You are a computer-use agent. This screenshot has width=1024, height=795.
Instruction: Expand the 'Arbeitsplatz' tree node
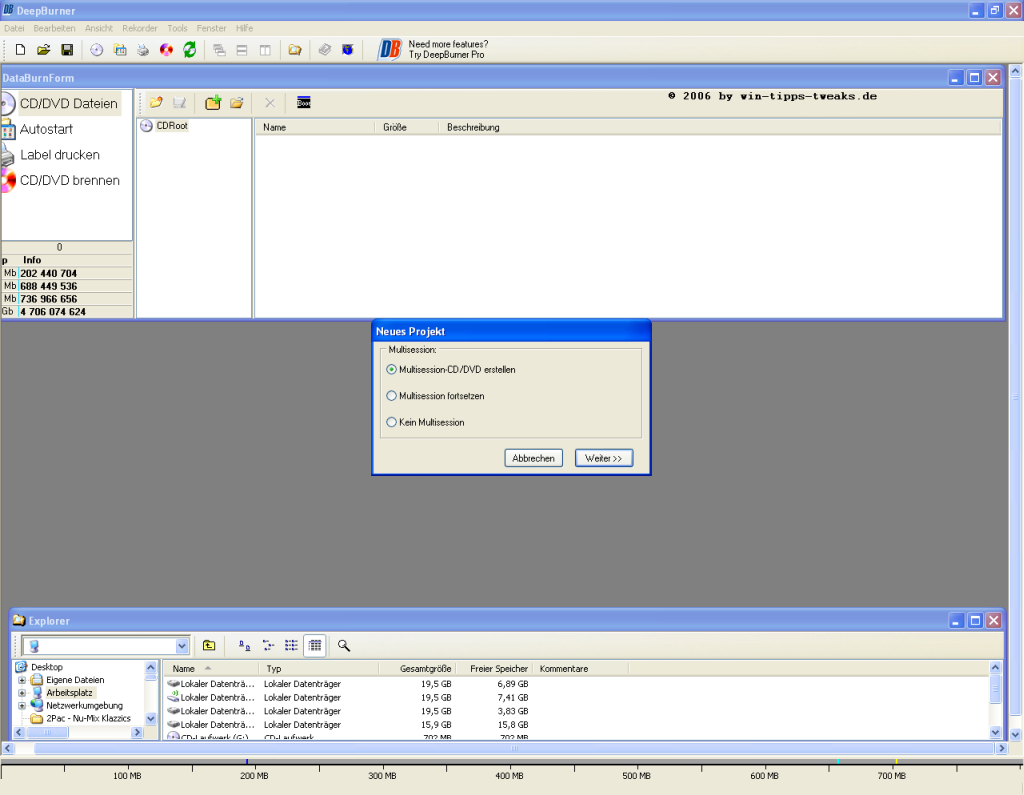[22, 692]
